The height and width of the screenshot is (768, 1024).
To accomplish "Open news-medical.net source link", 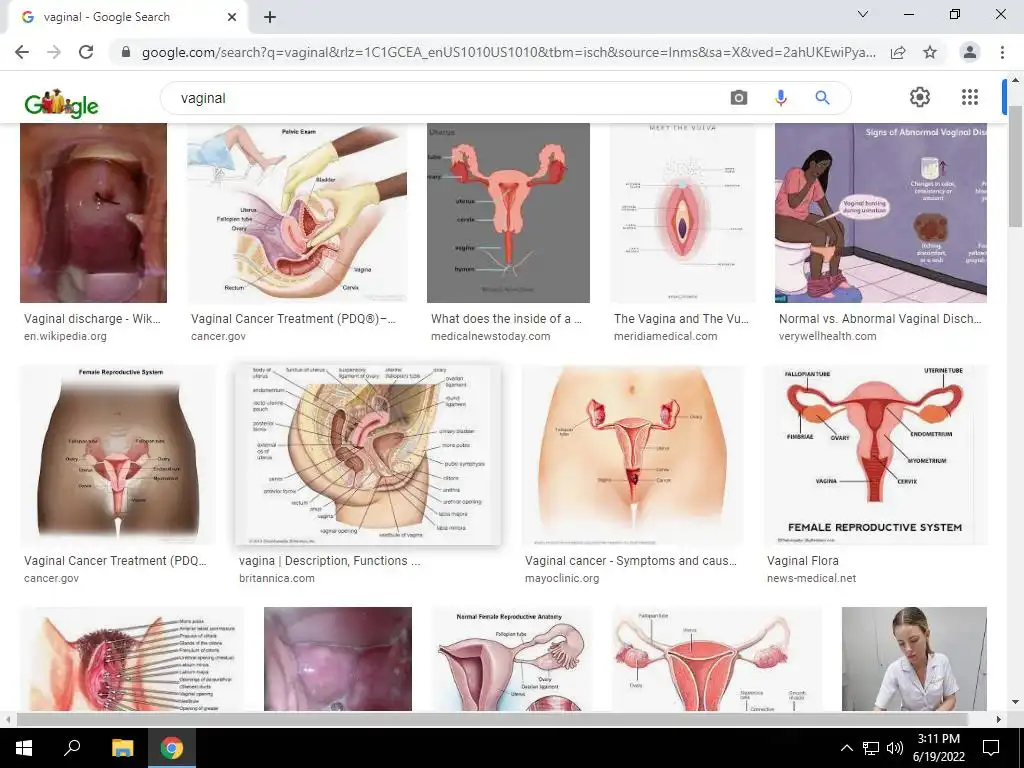I will tap(811, 579).
